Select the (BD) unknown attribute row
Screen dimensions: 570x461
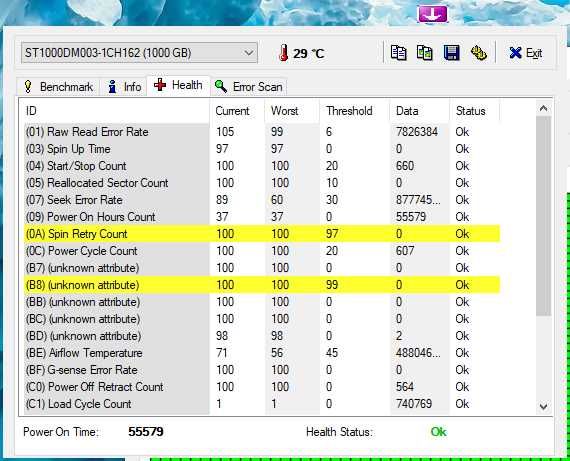pyautogui.click(x=262, y=336)
